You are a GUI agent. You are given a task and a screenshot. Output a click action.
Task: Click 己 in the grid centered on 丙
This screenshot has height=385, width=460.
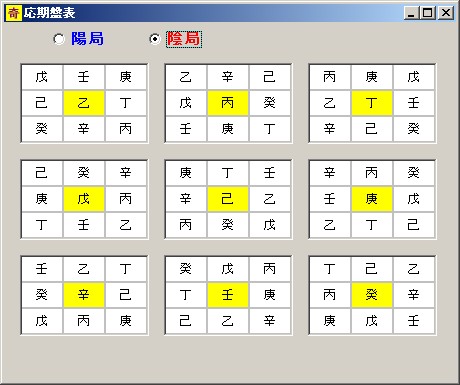pyautogui.click(x=270, y=77)
